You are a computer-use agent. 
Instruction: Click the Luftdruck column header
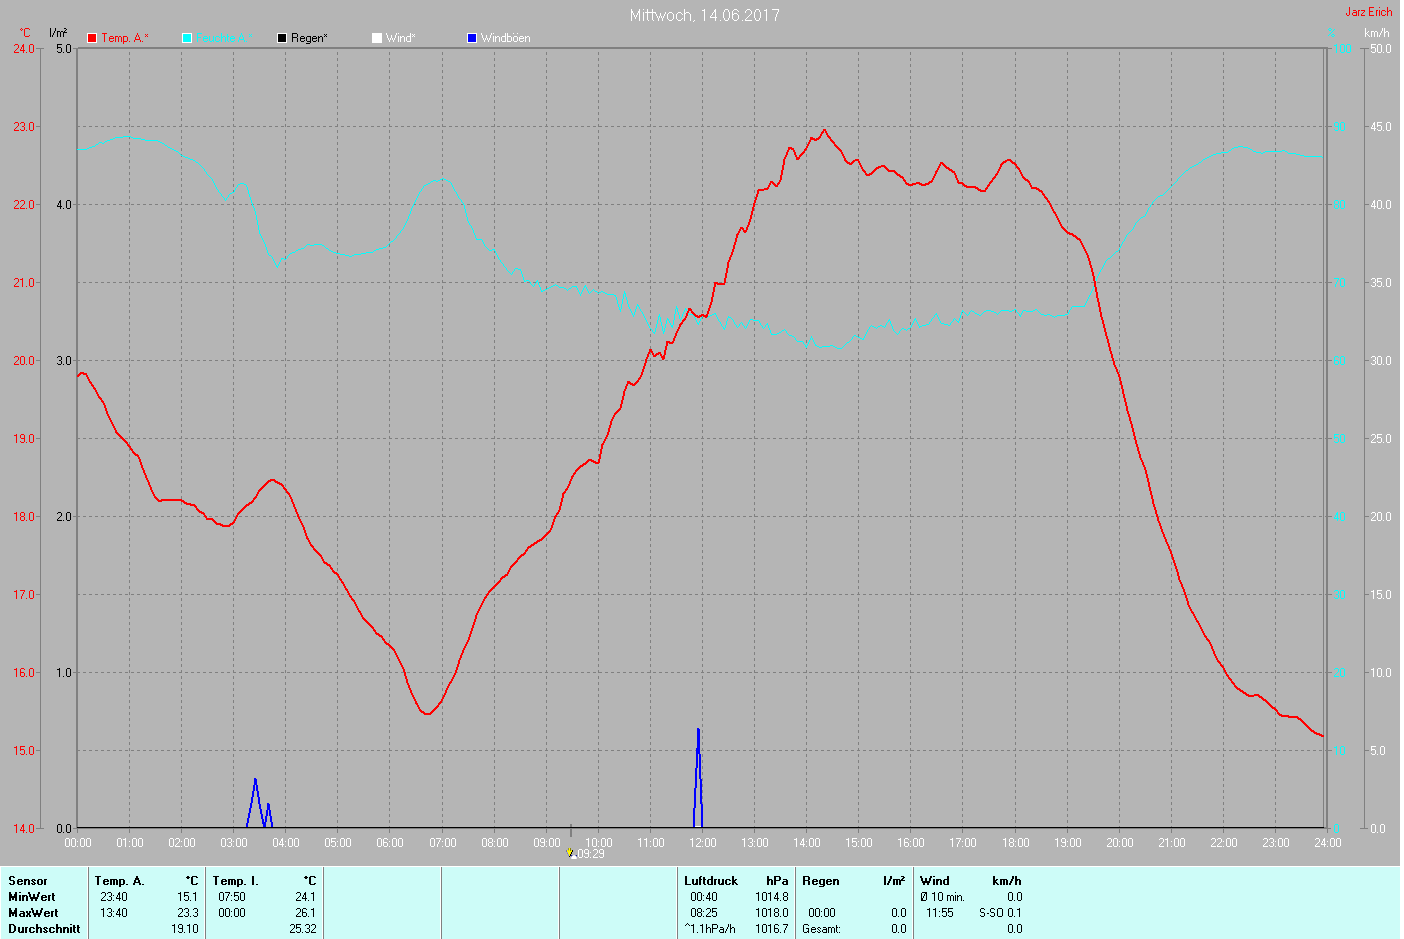(711, 881)
